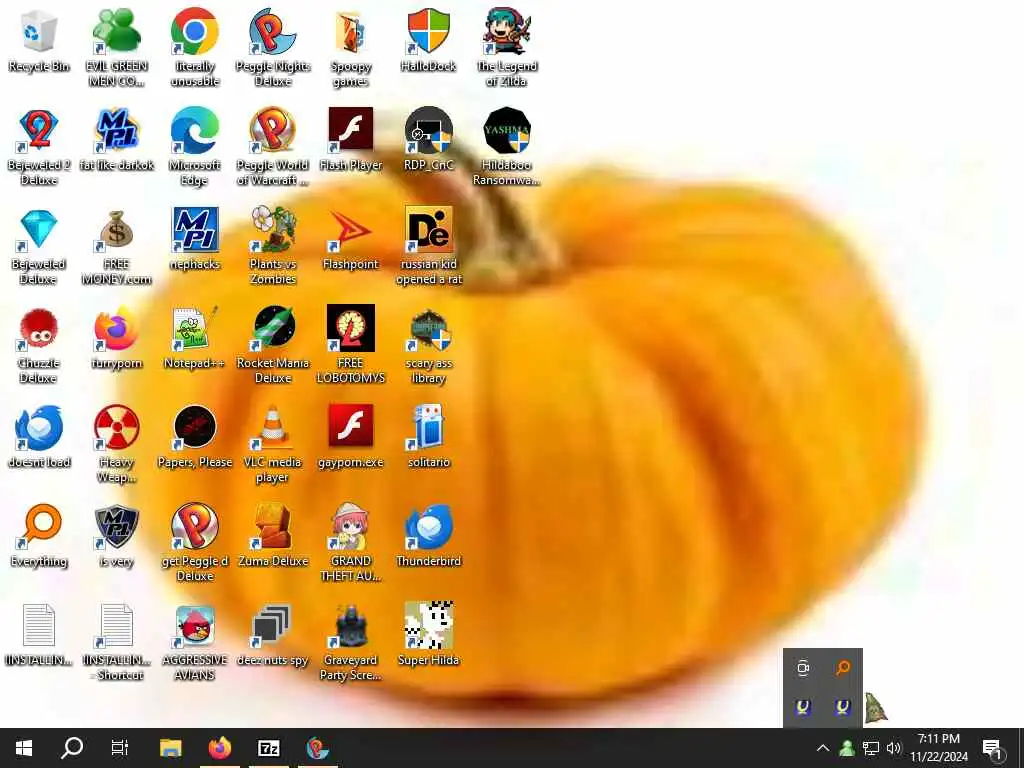Open the Spoopy games folder
The height and width of the screenshot is (768, 1024).
[351, 47]
